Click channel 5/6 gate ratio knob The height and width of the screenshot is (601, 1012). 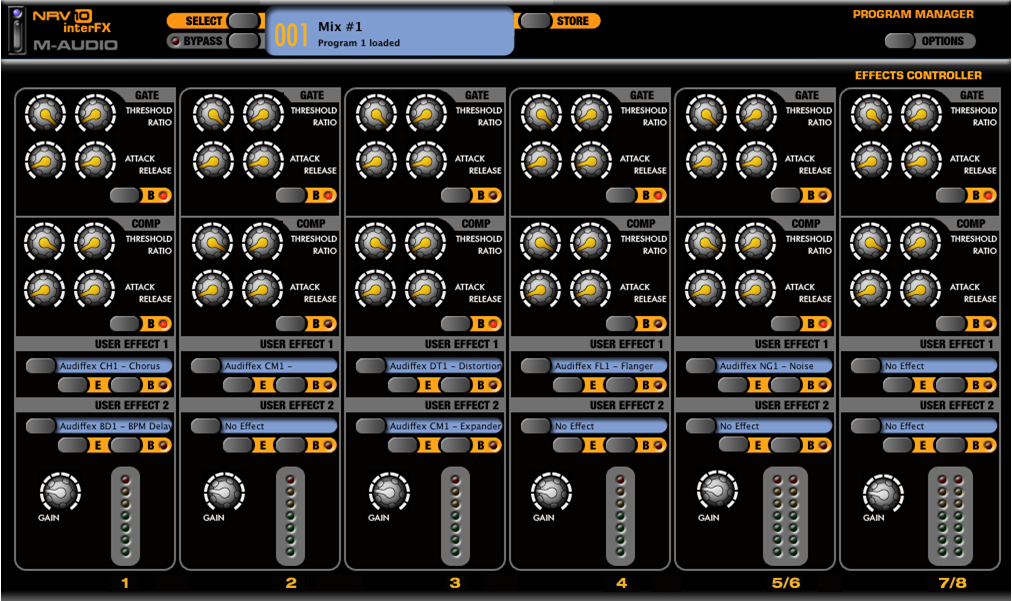[756, 114]
